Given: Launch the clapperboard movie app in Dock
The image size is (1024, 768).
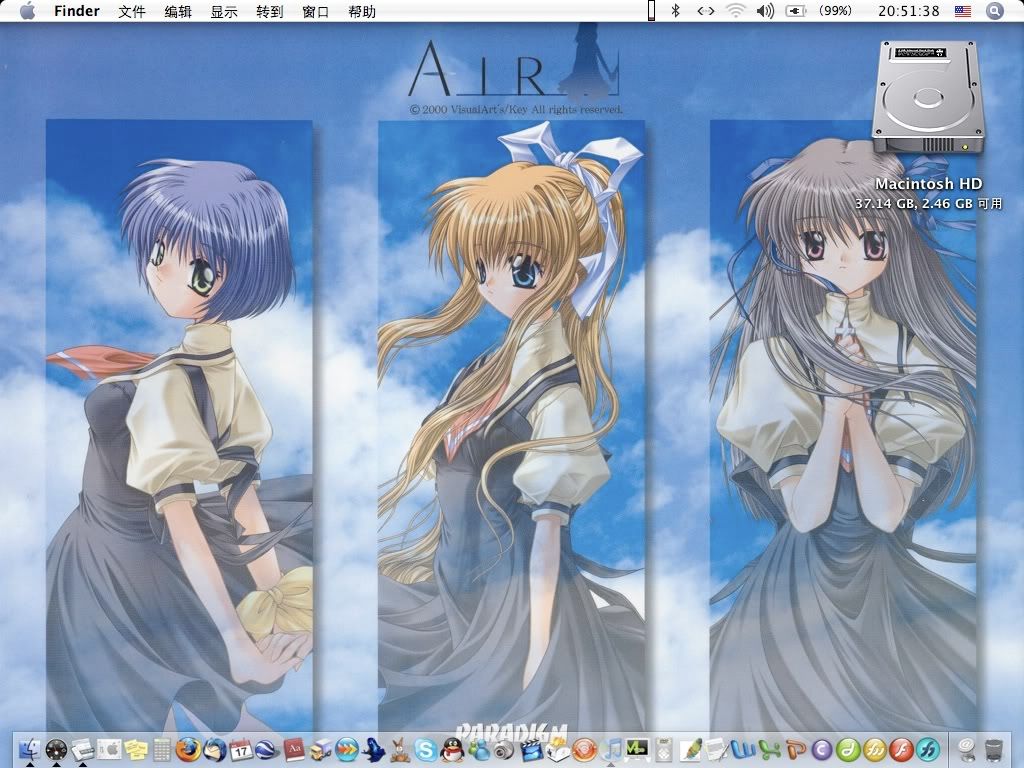Looking at the screenshot, I should pyautogui.click(x=531, y=749).
